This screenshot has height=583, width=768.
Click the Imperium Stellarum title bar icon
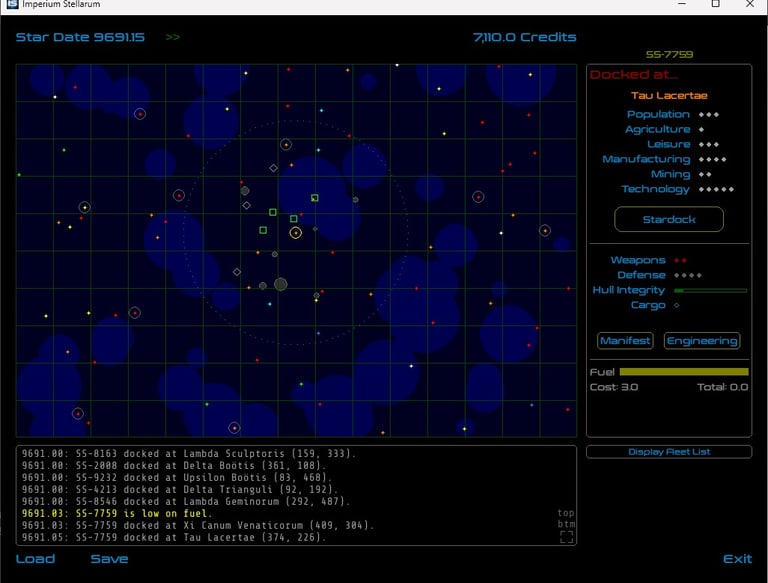[x=12, y=4]
